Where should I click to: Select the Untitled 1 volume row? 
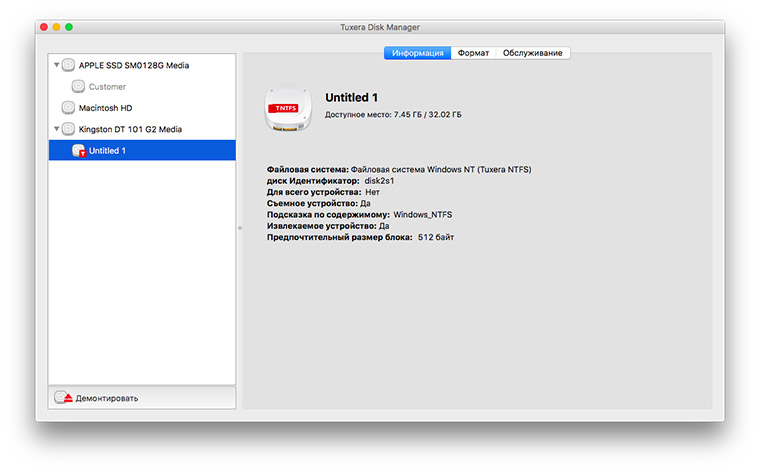coord(142,150)
